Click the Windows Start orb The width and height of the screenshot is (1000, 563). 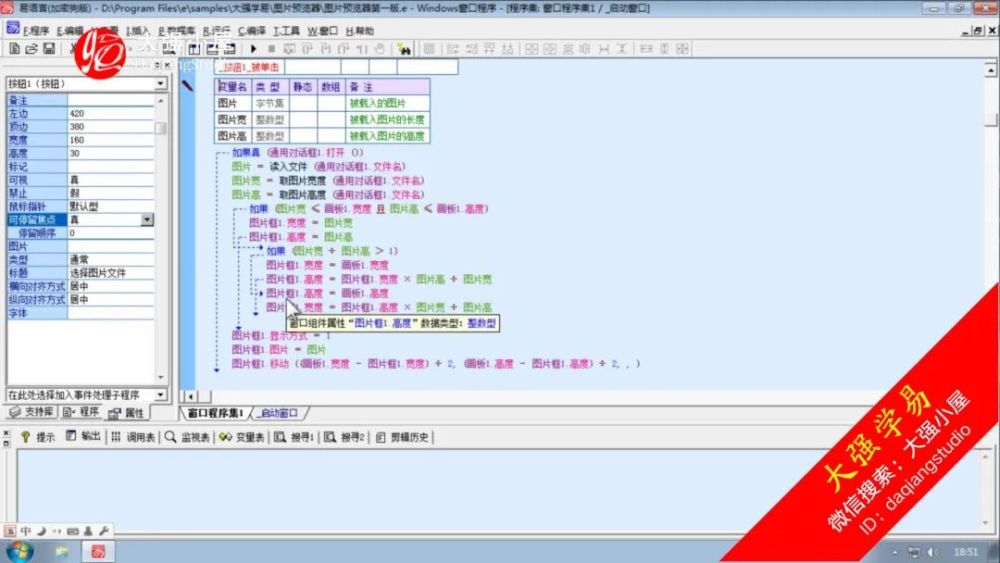[x=20, y=551]
